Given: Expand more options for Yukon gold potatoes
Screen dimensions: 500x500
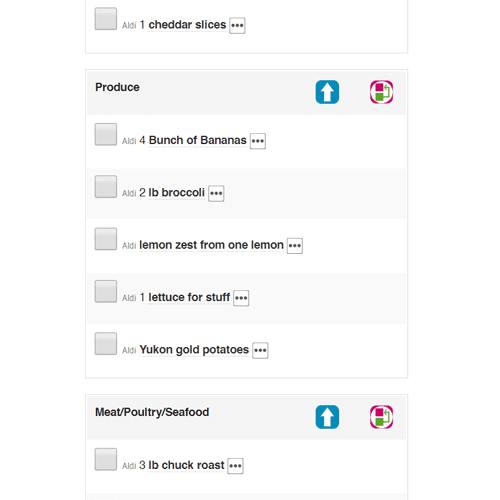Looking at the screenshot, I should click(260, 351).
